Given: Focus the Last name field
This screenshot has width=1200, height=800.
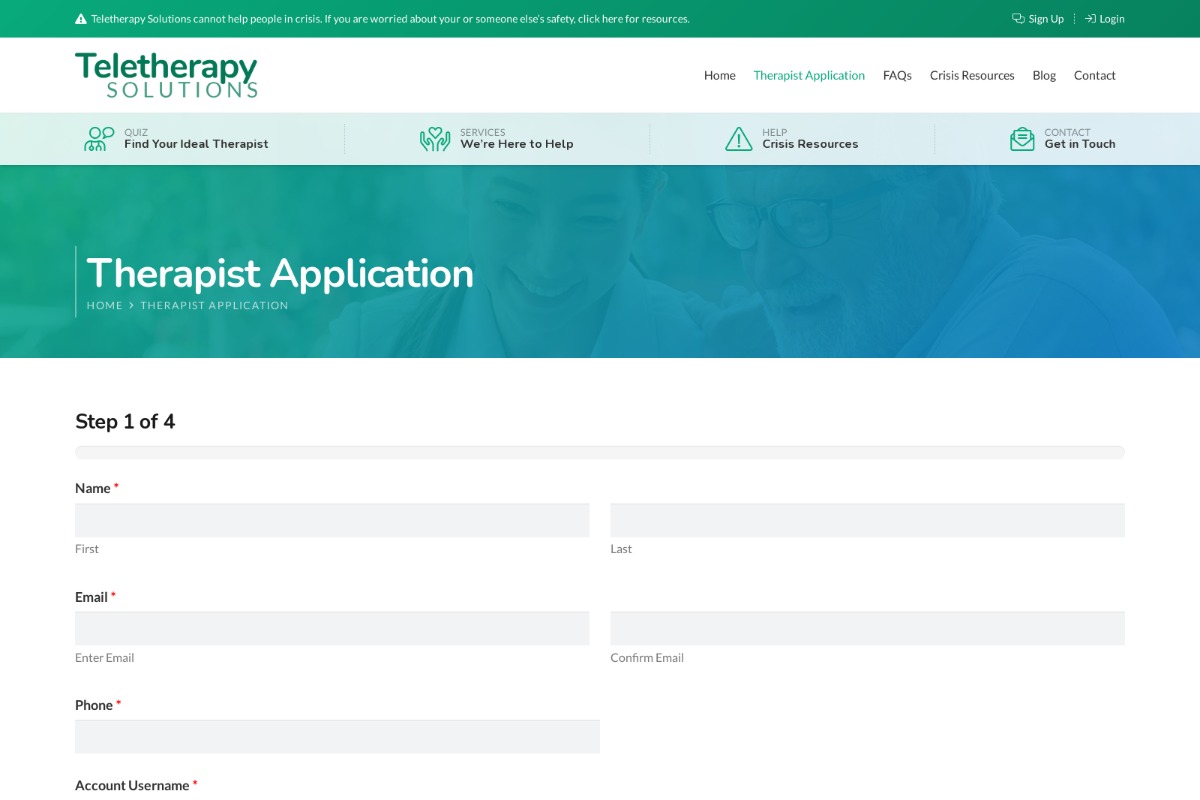Looking at the screenshot, I should (868, 520).
